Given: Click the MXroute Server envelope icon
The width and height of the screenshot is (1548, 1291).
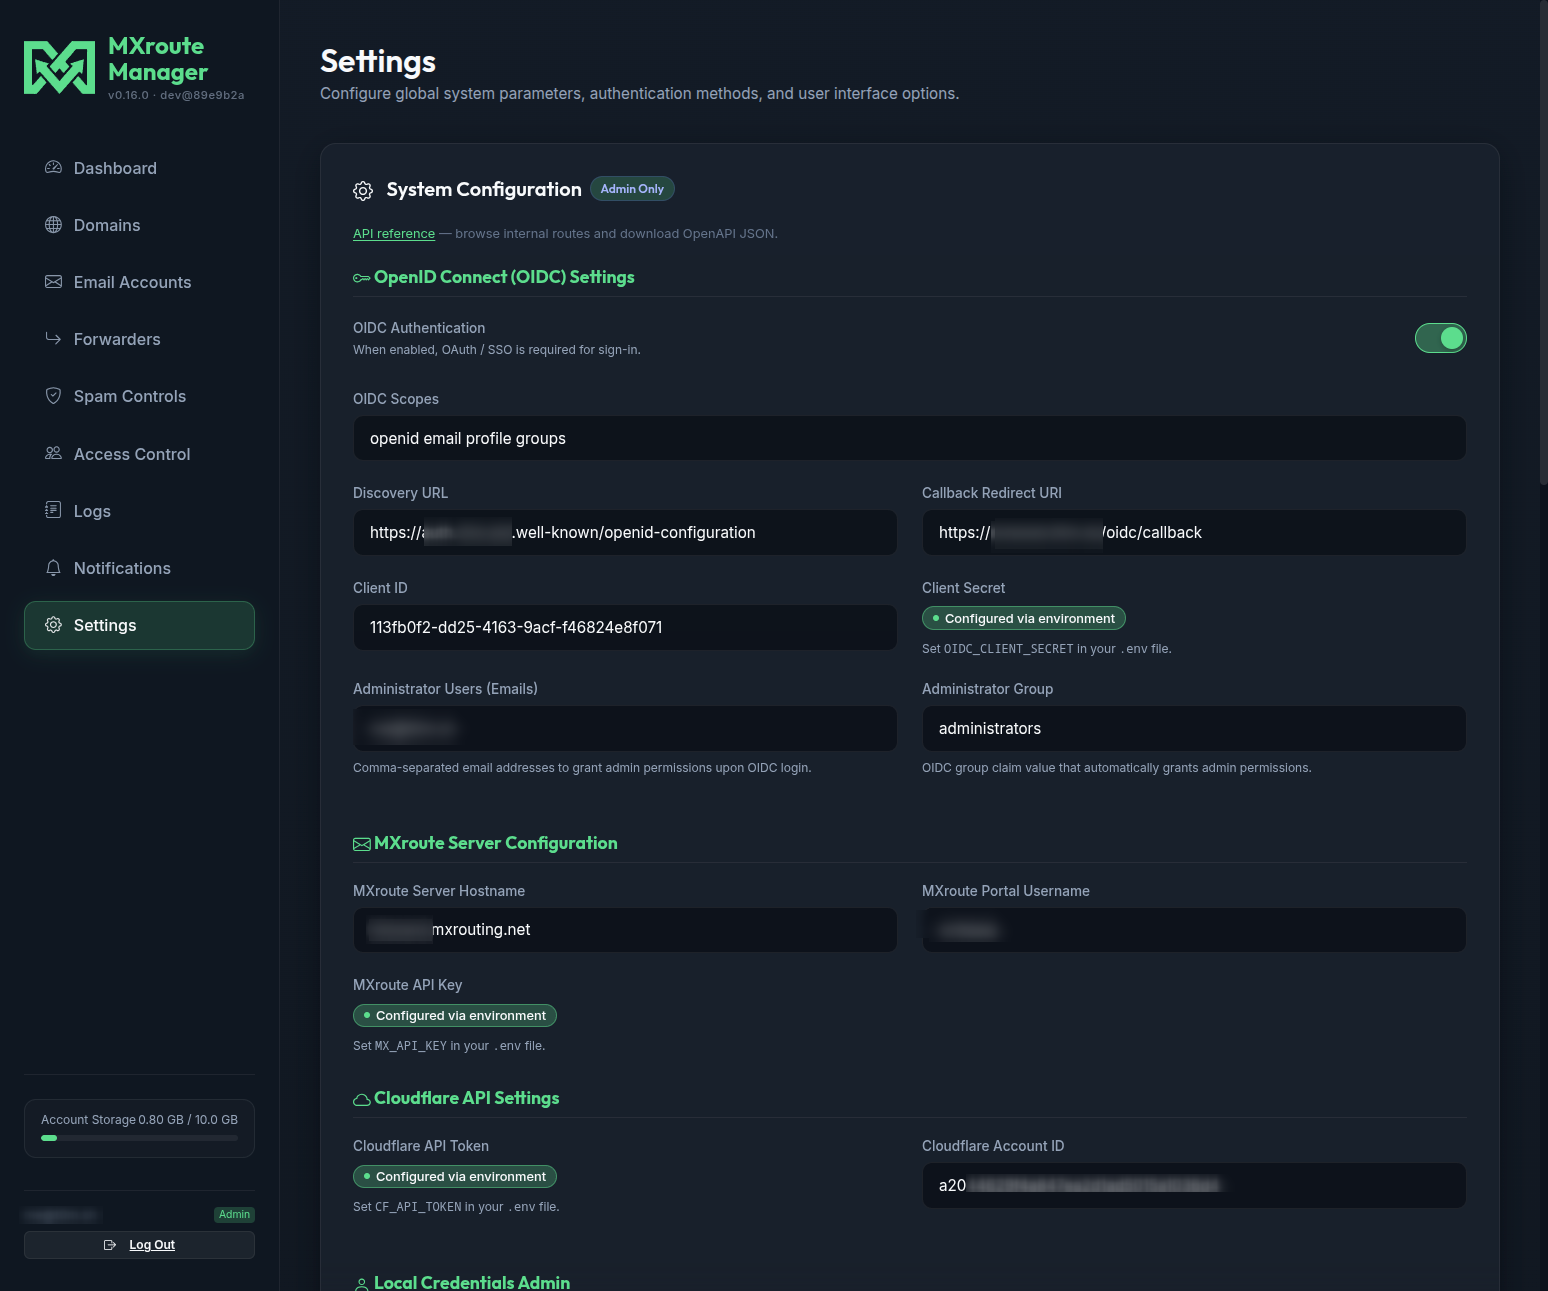Looking at the screenshot, I should [x=361, y=844].
